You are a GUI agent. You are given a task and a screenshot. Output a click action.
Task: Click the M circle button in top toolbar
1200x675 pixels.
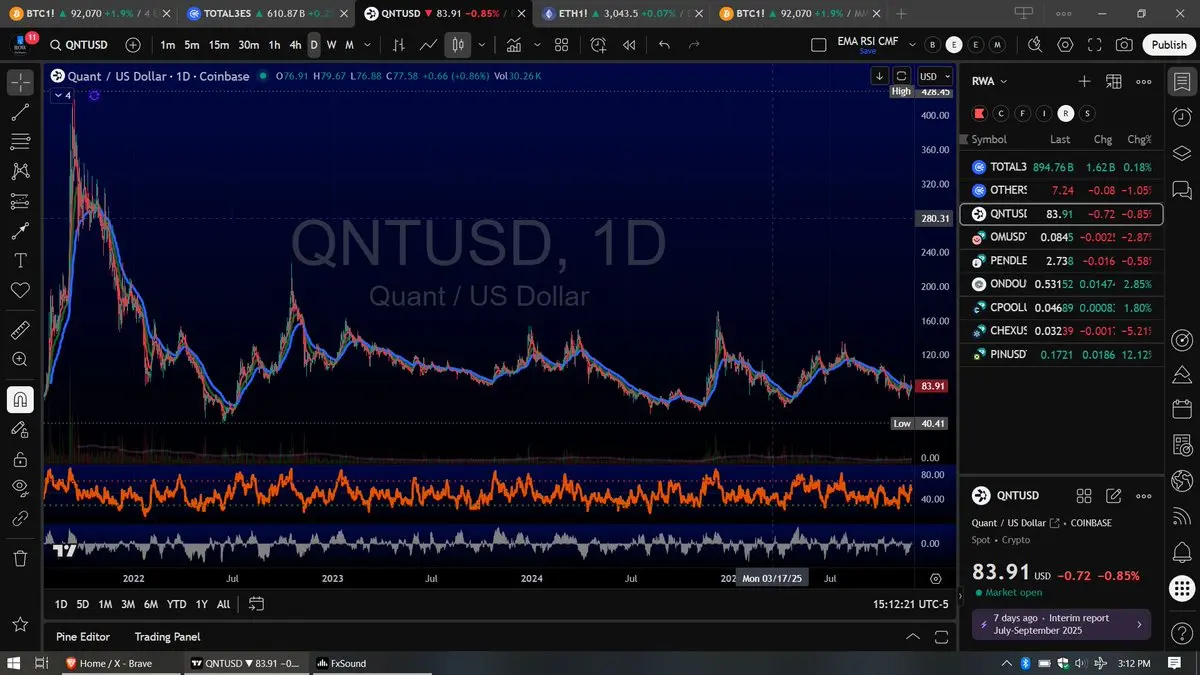coord(997,45)
